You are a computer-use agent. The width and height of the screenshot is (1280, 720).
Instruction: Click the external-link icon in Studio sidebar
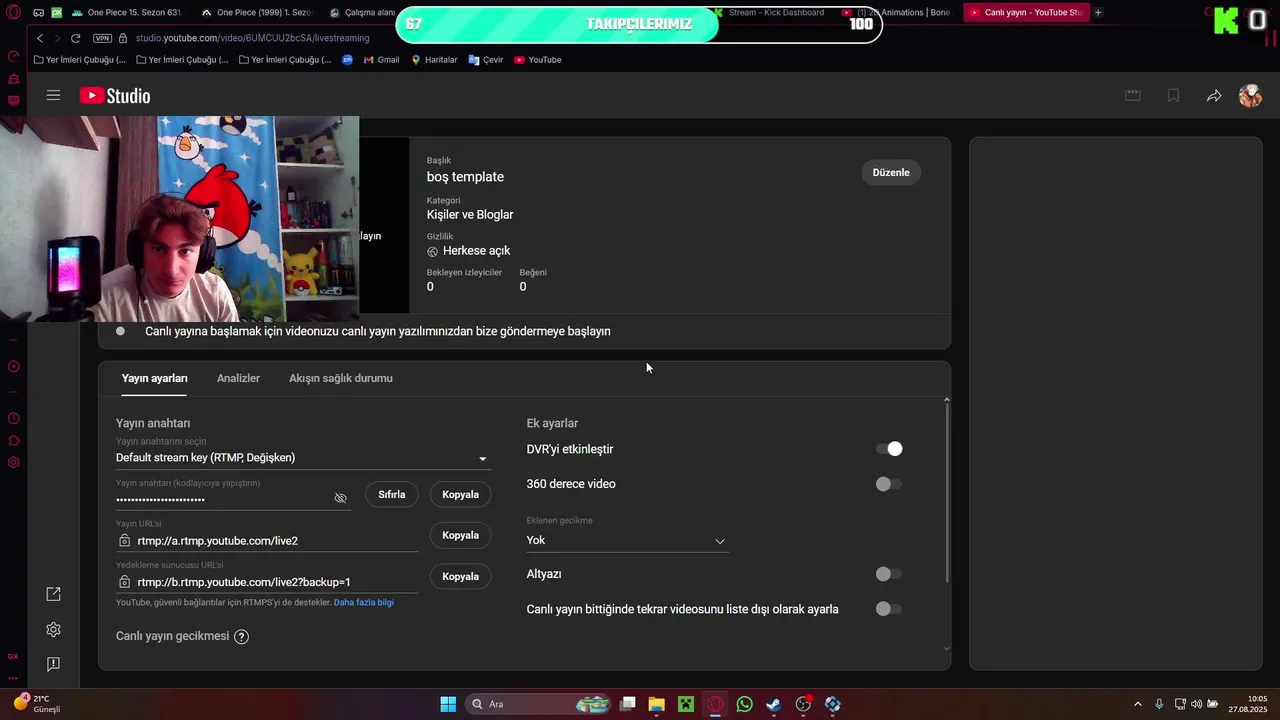click(x=54, y=594)
